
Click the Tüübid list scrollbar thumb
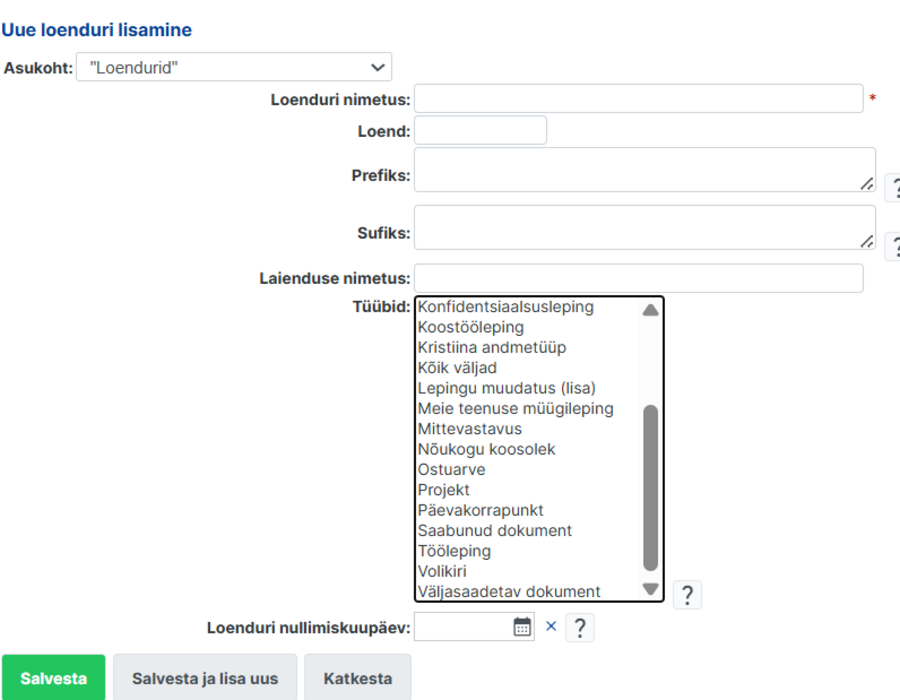[x=650, y=488]
